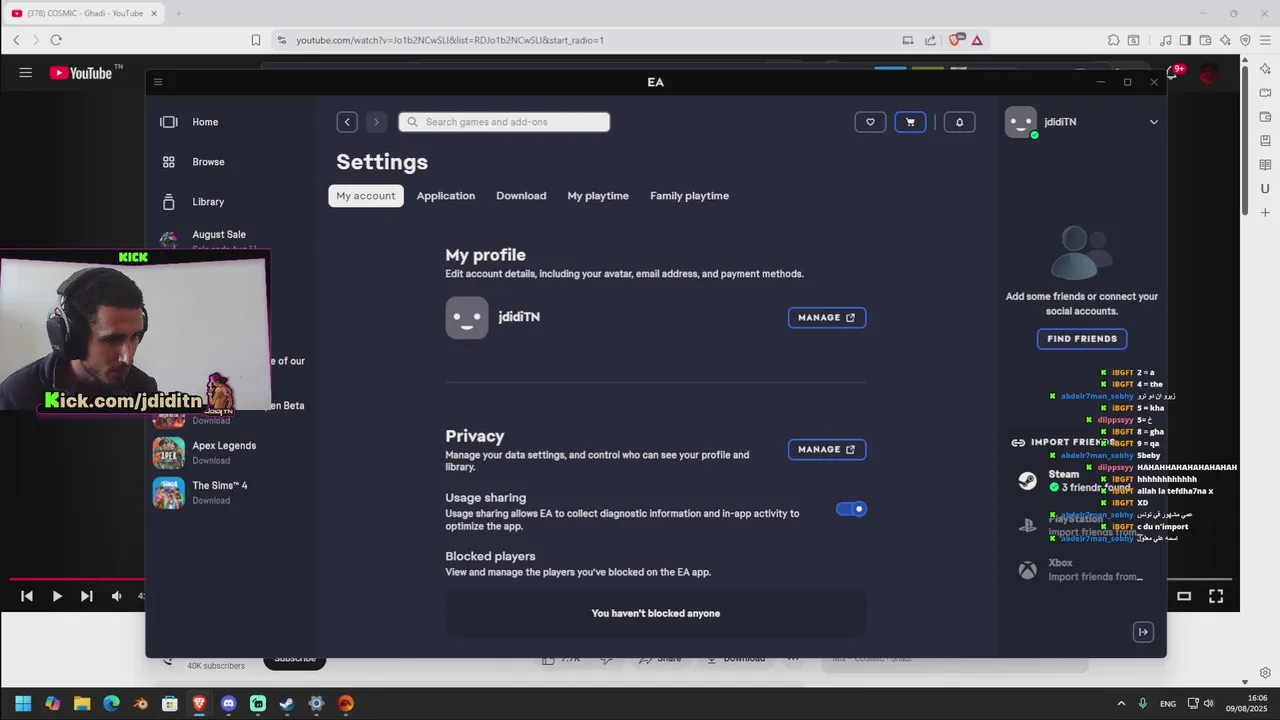This screenshot has height=720, width=1280.
Task: Click the ENG language indicator
Action: coord(1167,704)
